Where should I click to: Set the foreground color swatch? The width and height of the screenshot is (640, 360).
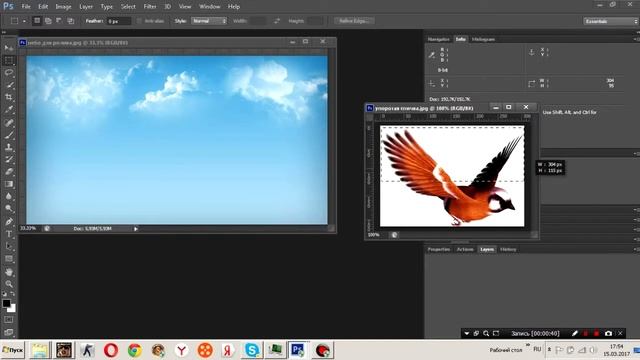click(6, 303)
